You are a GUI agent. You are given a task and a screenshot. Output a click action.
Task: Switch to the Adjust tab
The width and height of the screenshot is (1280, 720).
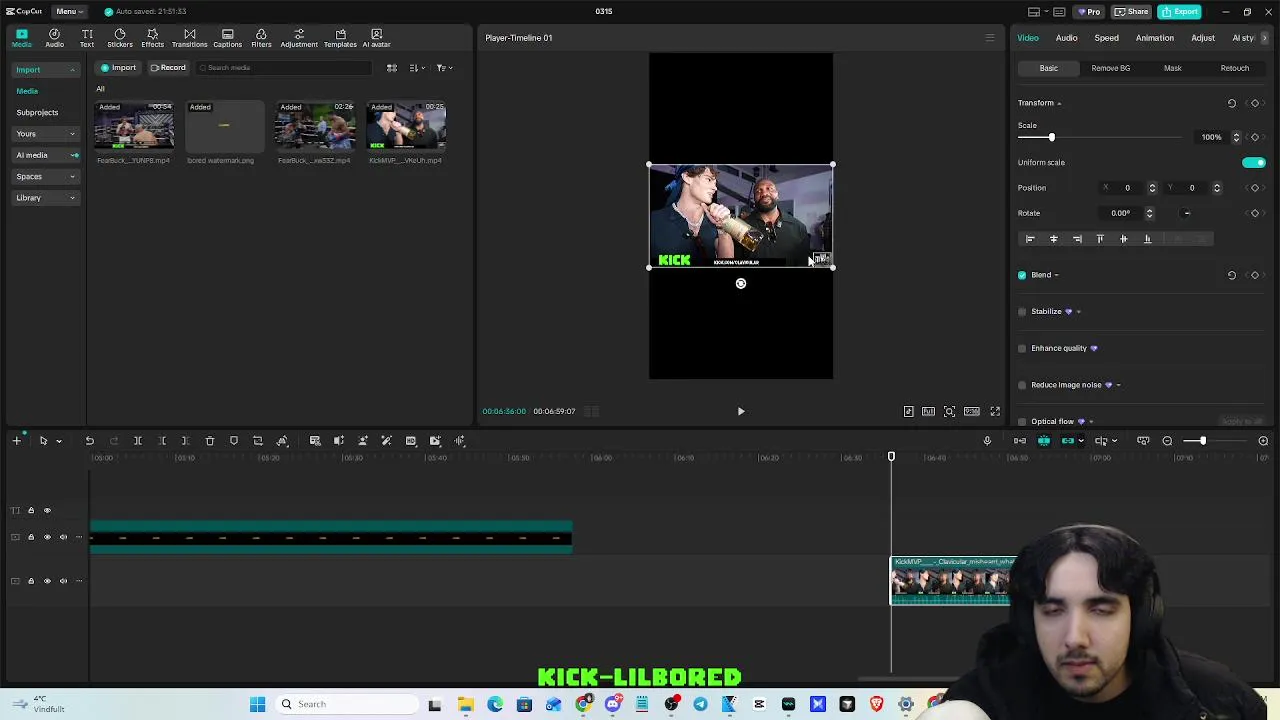pyautogui.click(x=1203, y=38)
